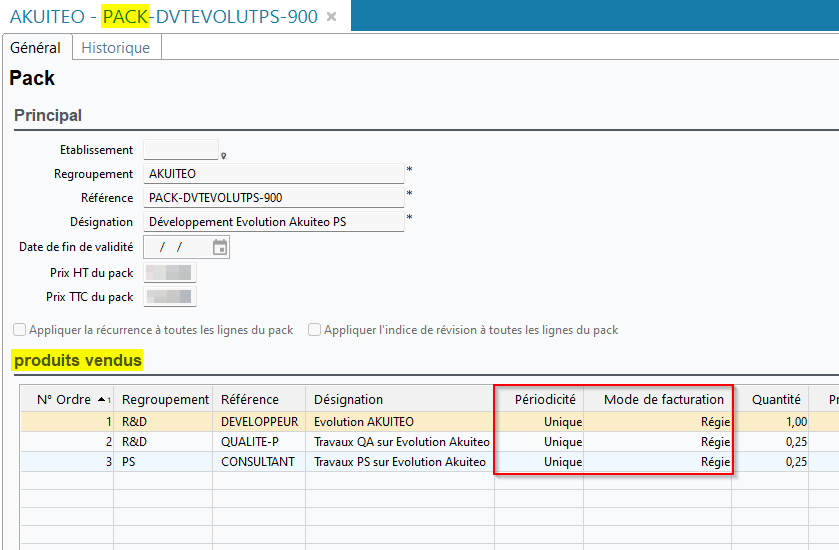The image size is (839, 550).
Task: Select Unique periodicity in DEVELOPPEUR row
Action: 539,422
